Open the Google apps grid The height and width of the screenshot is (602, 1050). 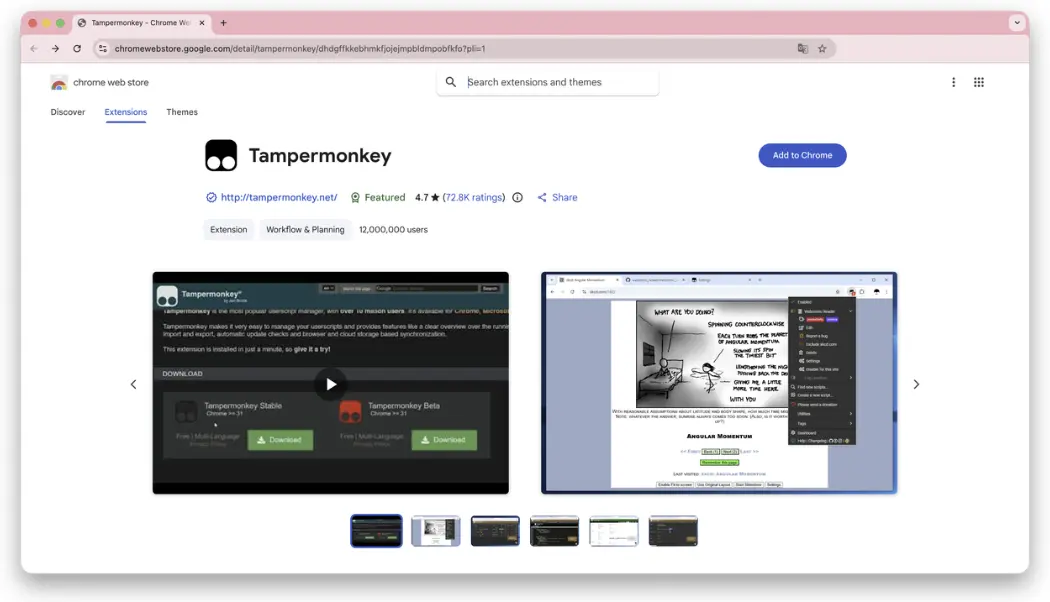point(978,82)
